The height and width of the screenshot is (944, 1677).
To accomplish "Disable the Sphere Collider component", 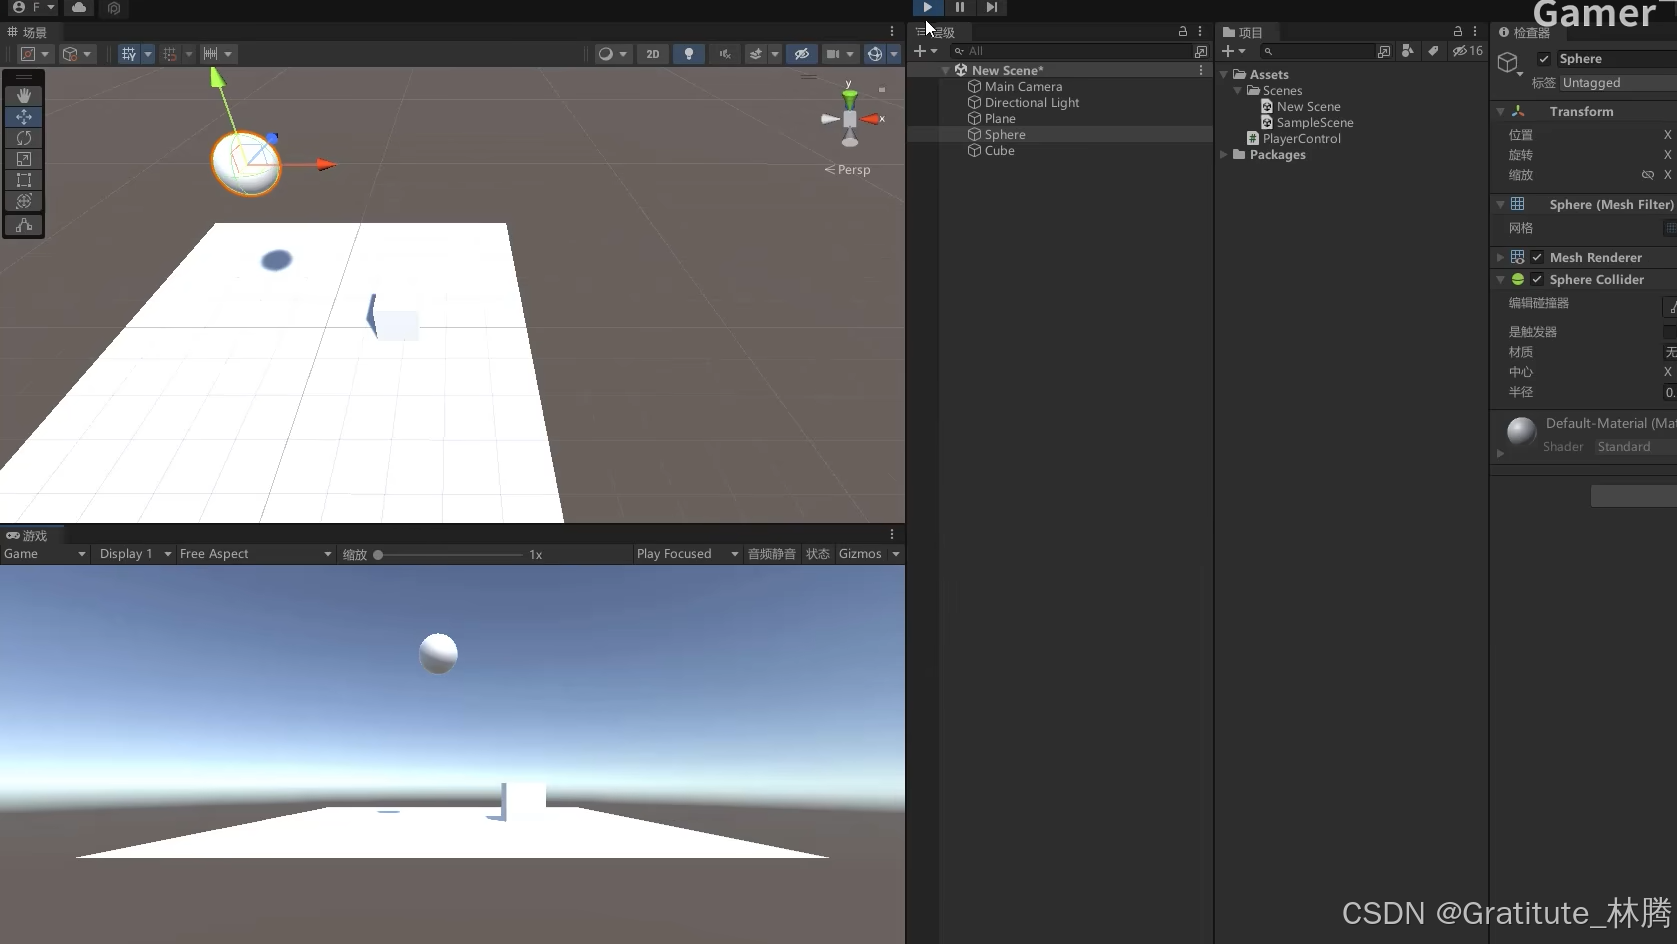I will [1537, 280].
